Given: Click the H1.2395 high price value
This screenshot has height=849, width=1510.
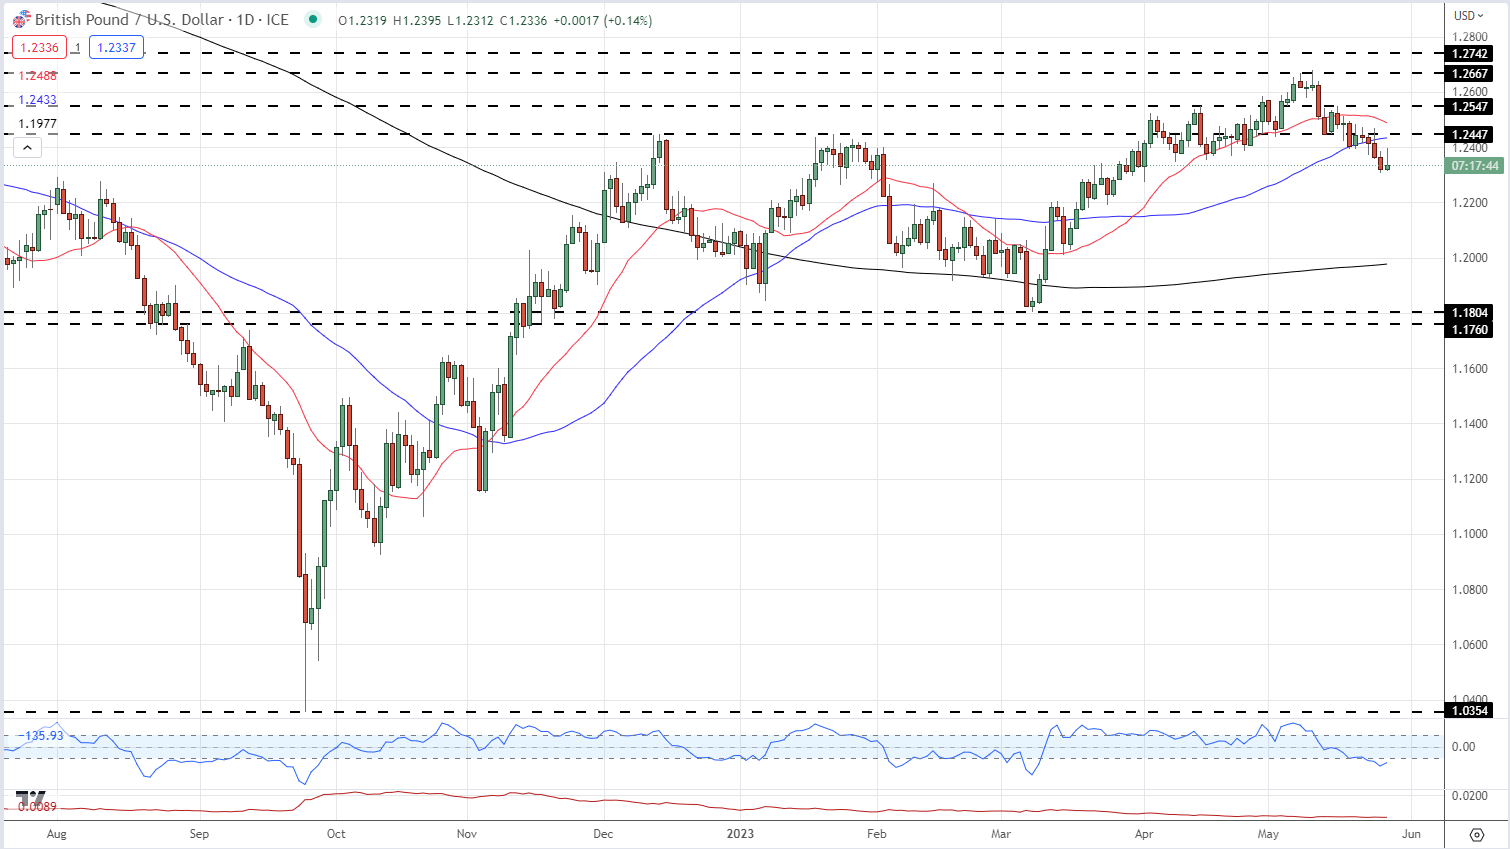Looking at the screenshot, I should click(x=416, y=20).
